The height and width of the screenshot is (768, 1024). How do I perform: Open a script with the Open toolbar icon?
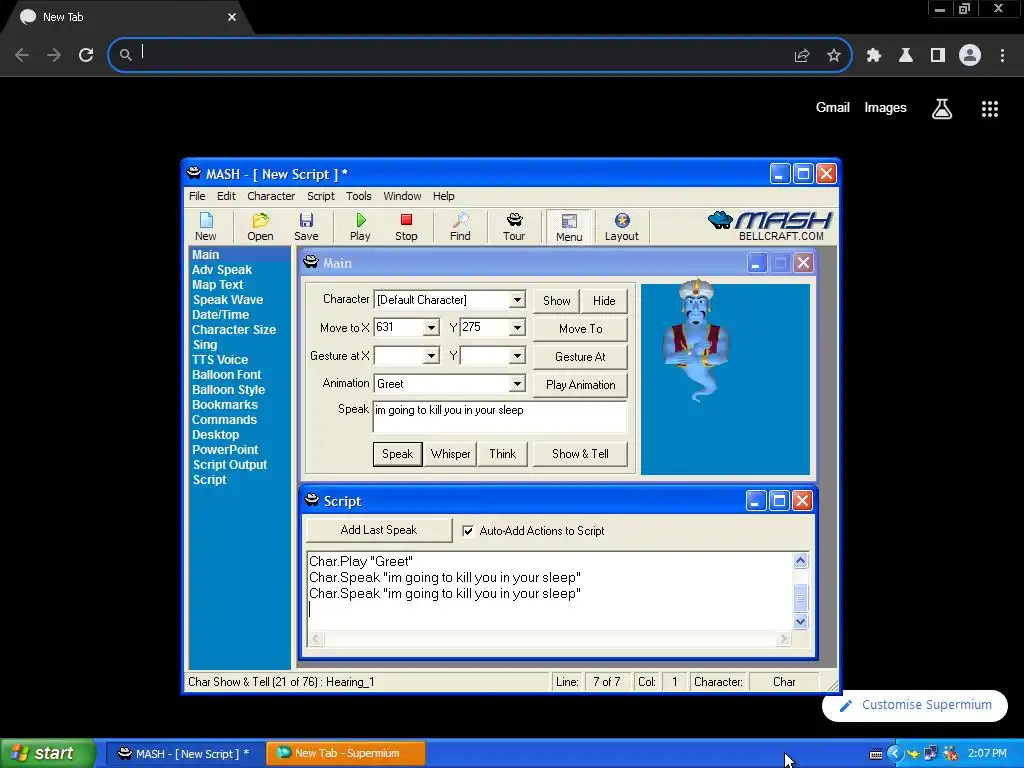point(260,227)
